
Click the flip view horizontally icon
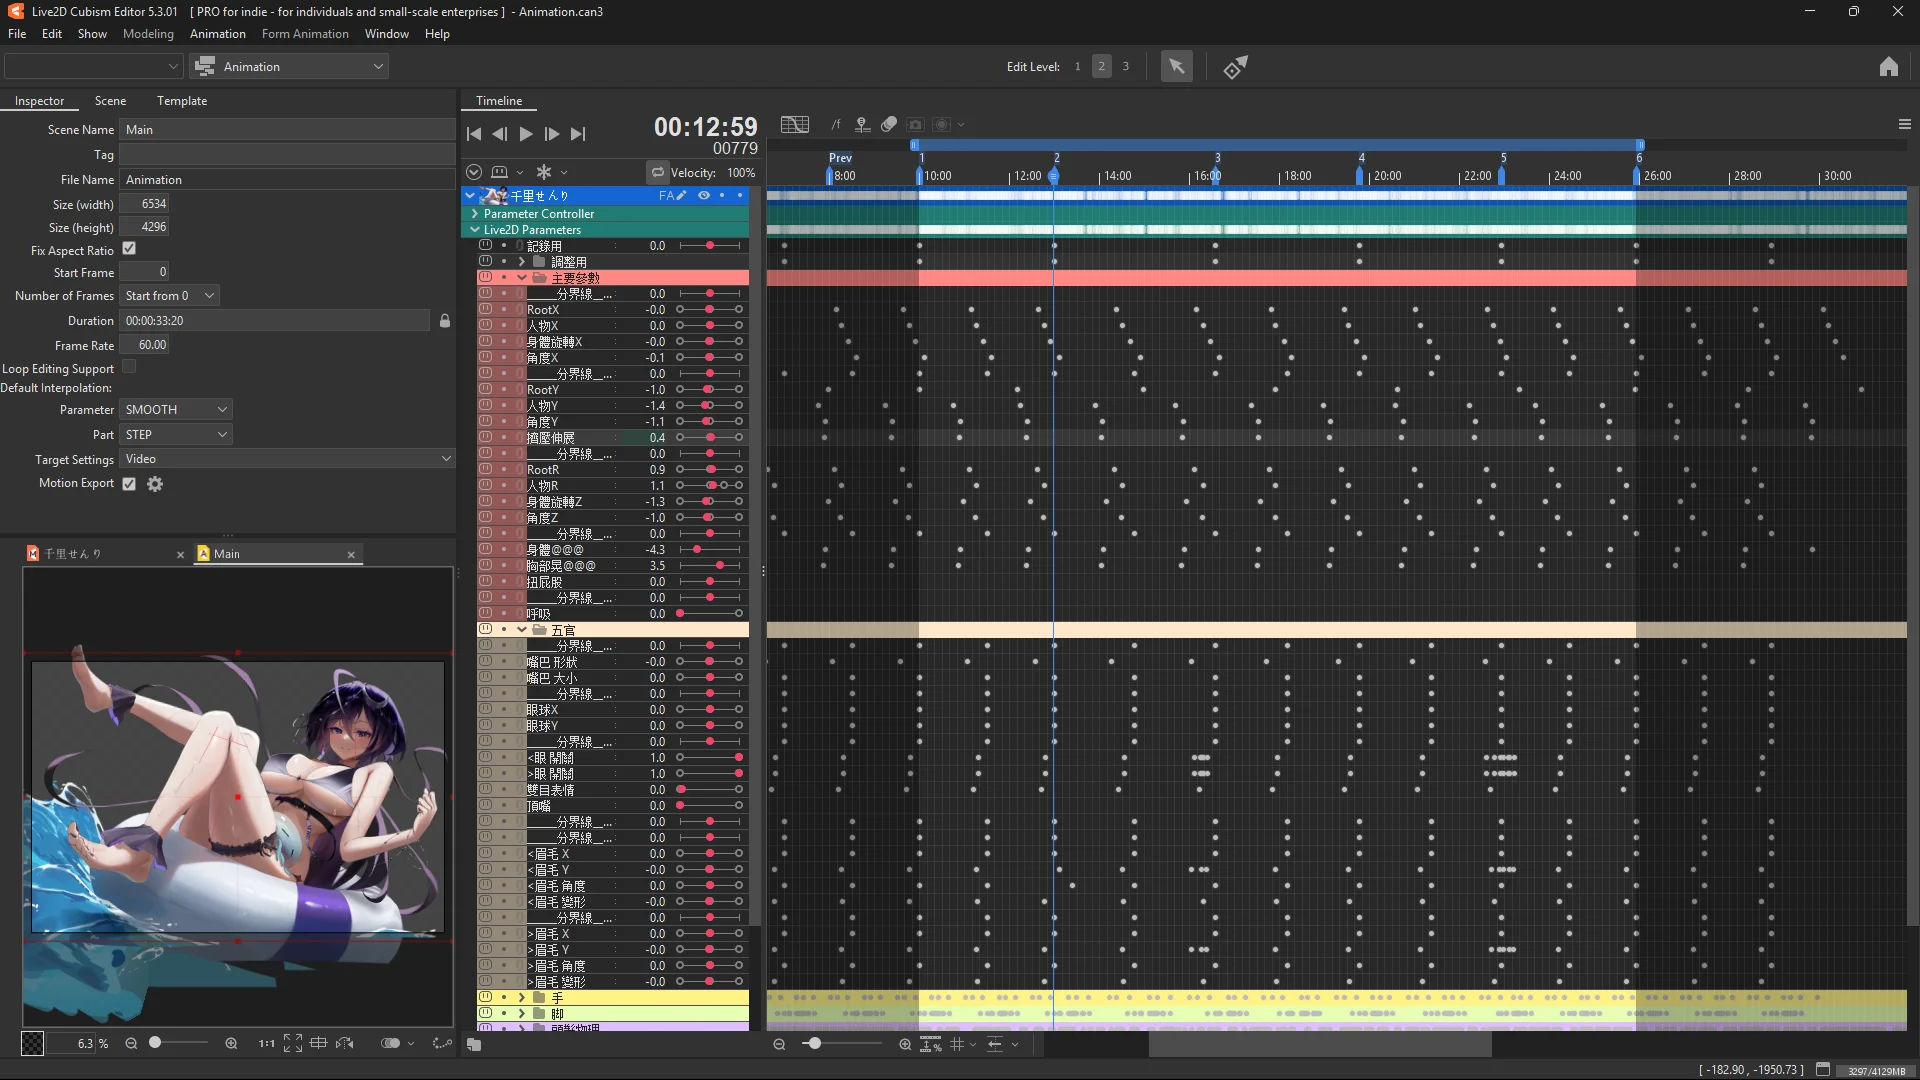pos(345,1043)
